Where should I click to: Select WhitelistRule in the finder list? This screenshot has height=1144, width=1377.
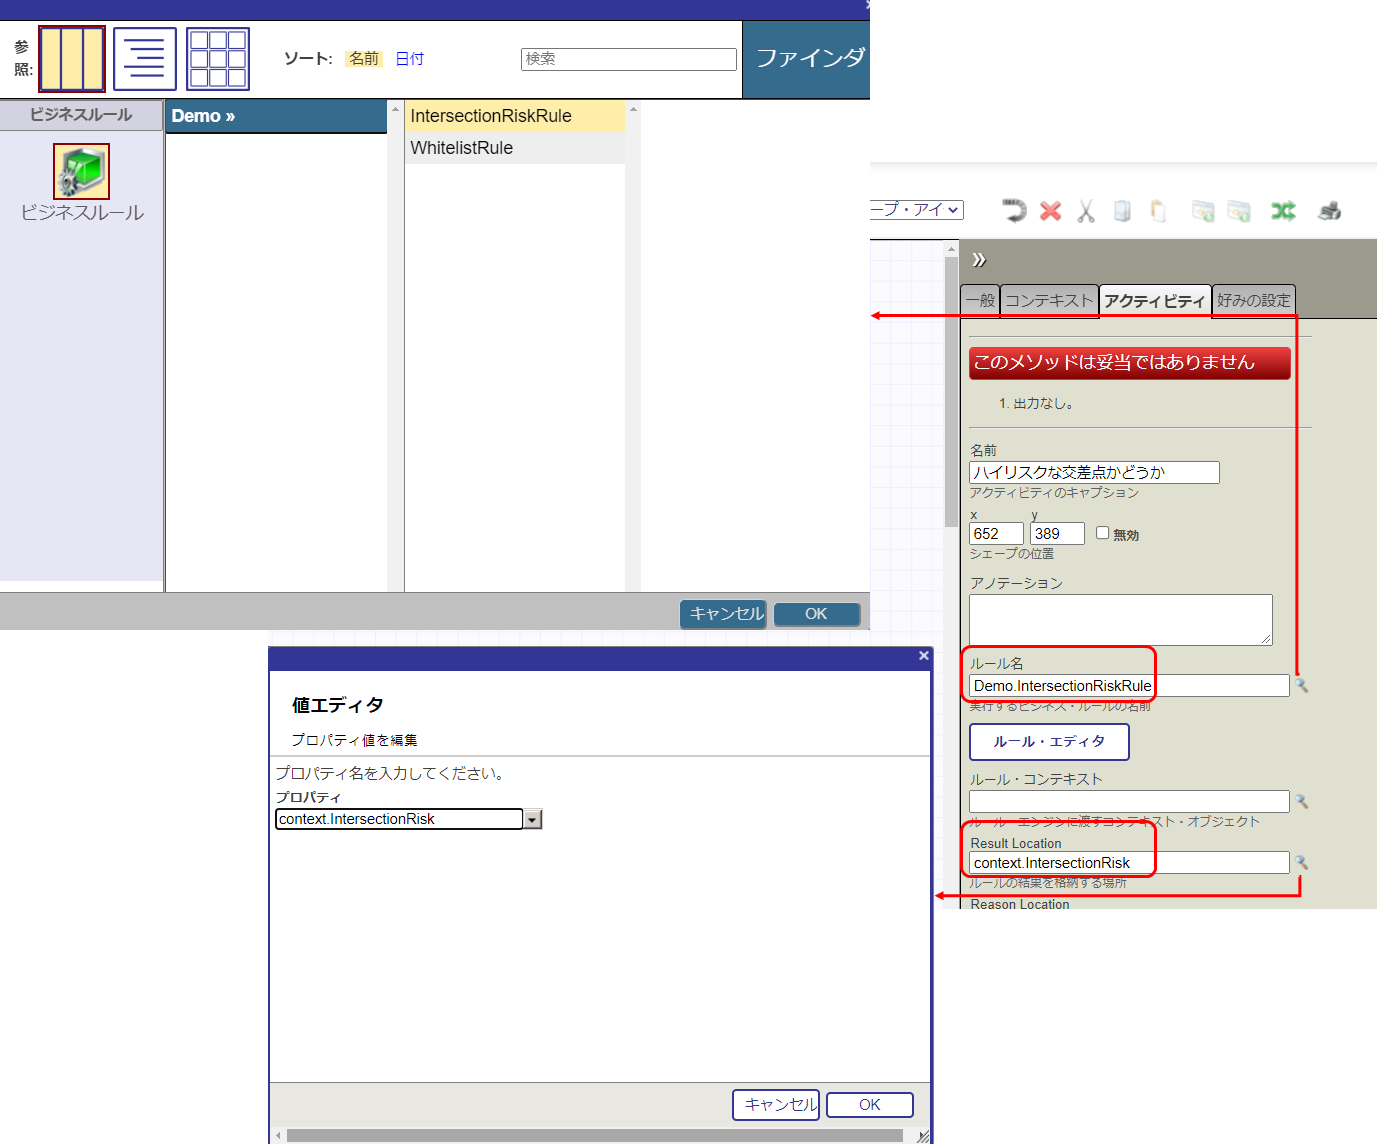(x=462, y=148)
